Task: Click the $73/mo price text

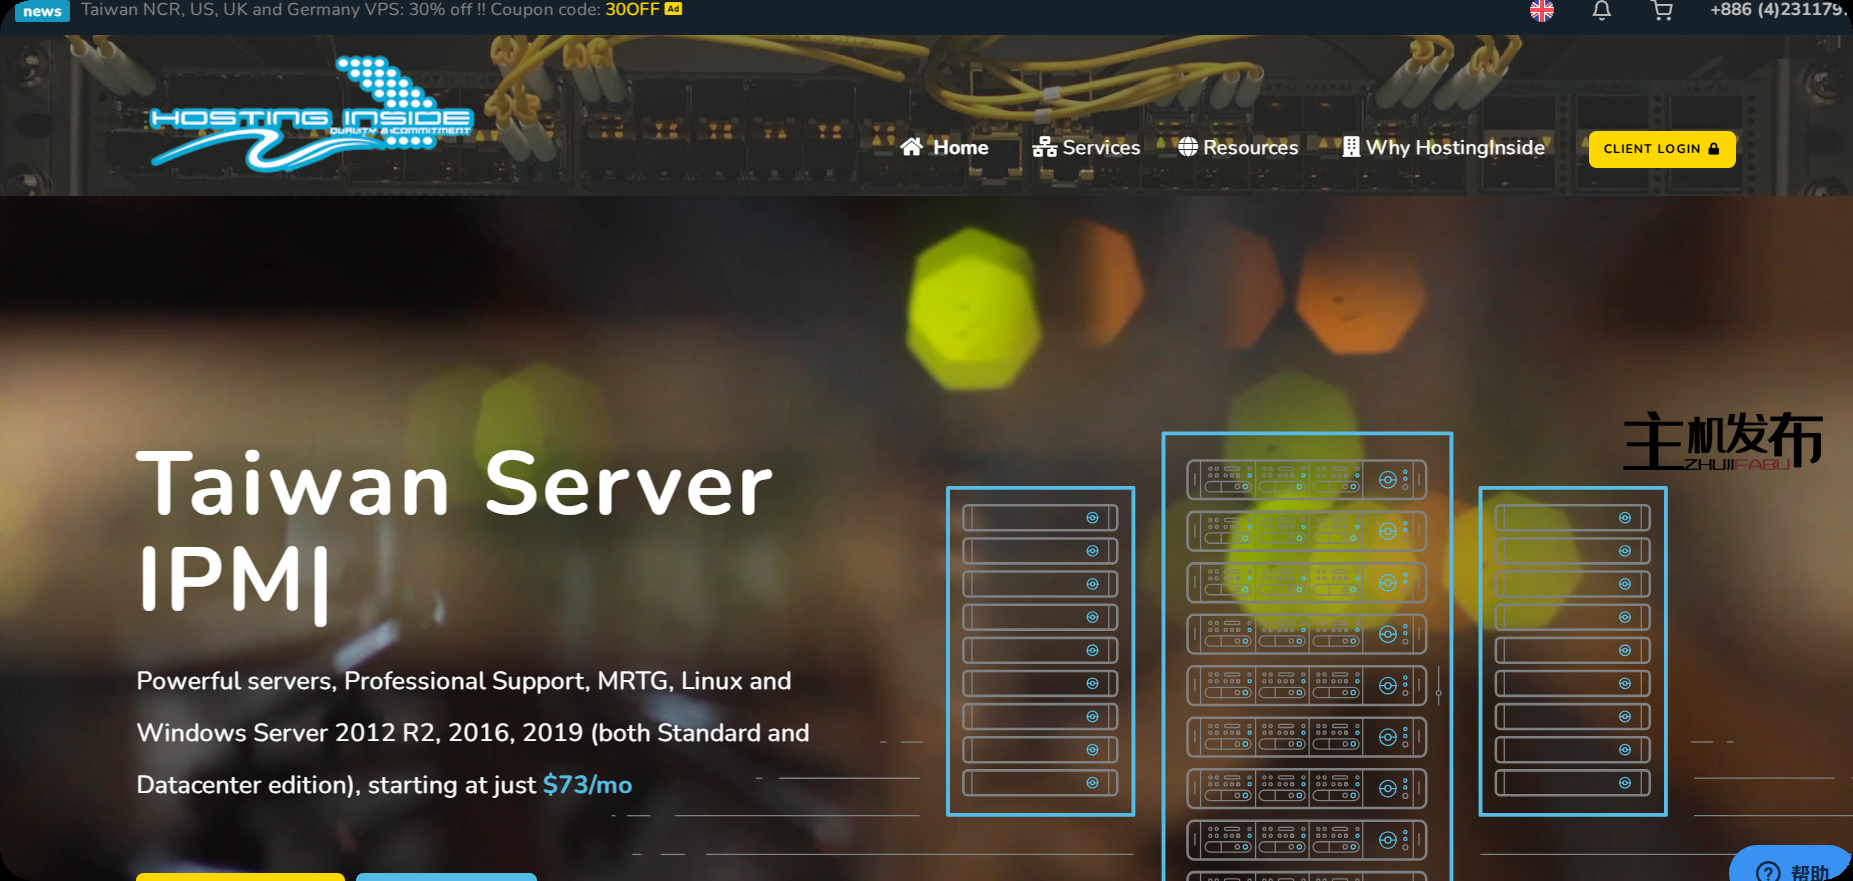Action: click(x=587, y=785)
